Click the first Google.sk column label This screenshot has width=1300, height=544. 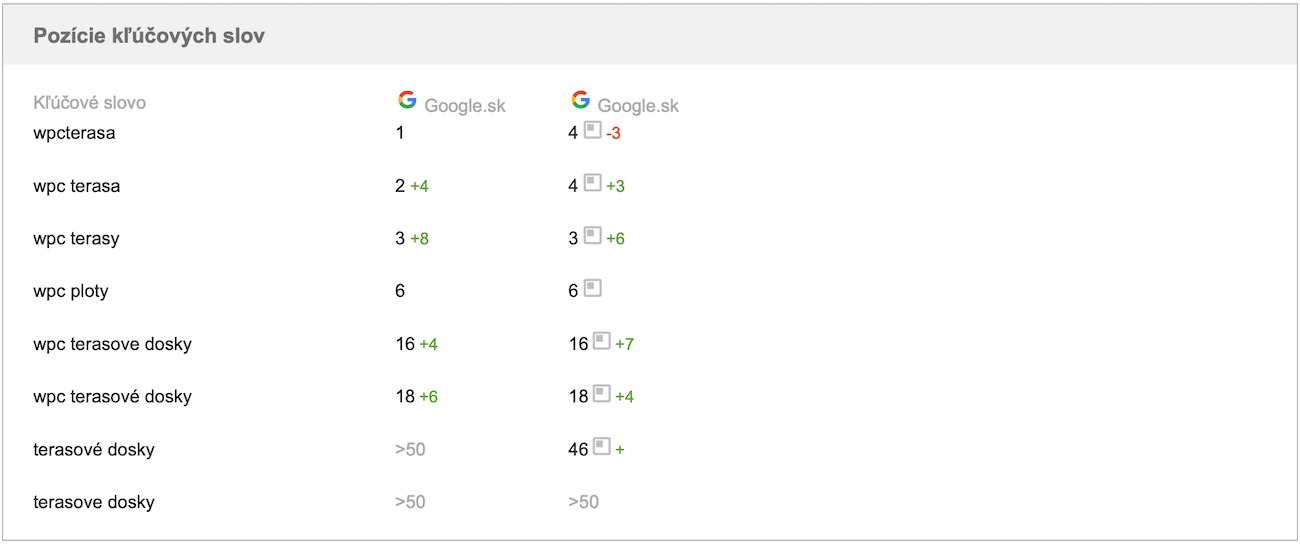pyautogui.click(x=465, y=106)
